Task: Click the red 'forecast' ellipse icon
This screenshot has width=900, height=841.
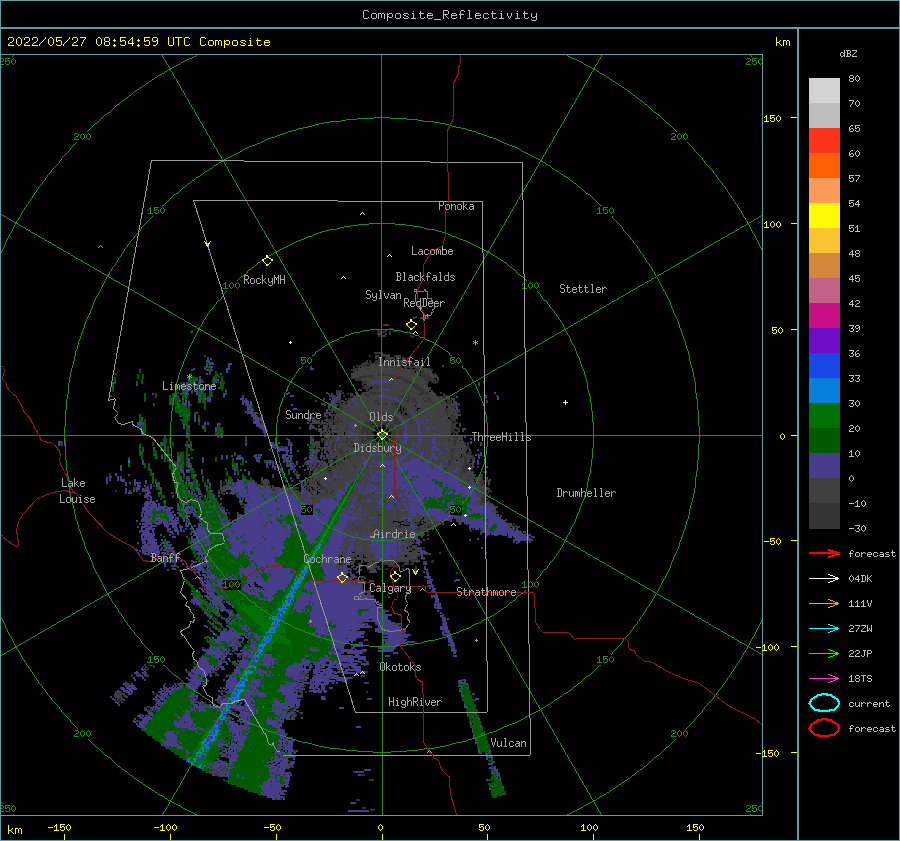Action: (824, 728)
